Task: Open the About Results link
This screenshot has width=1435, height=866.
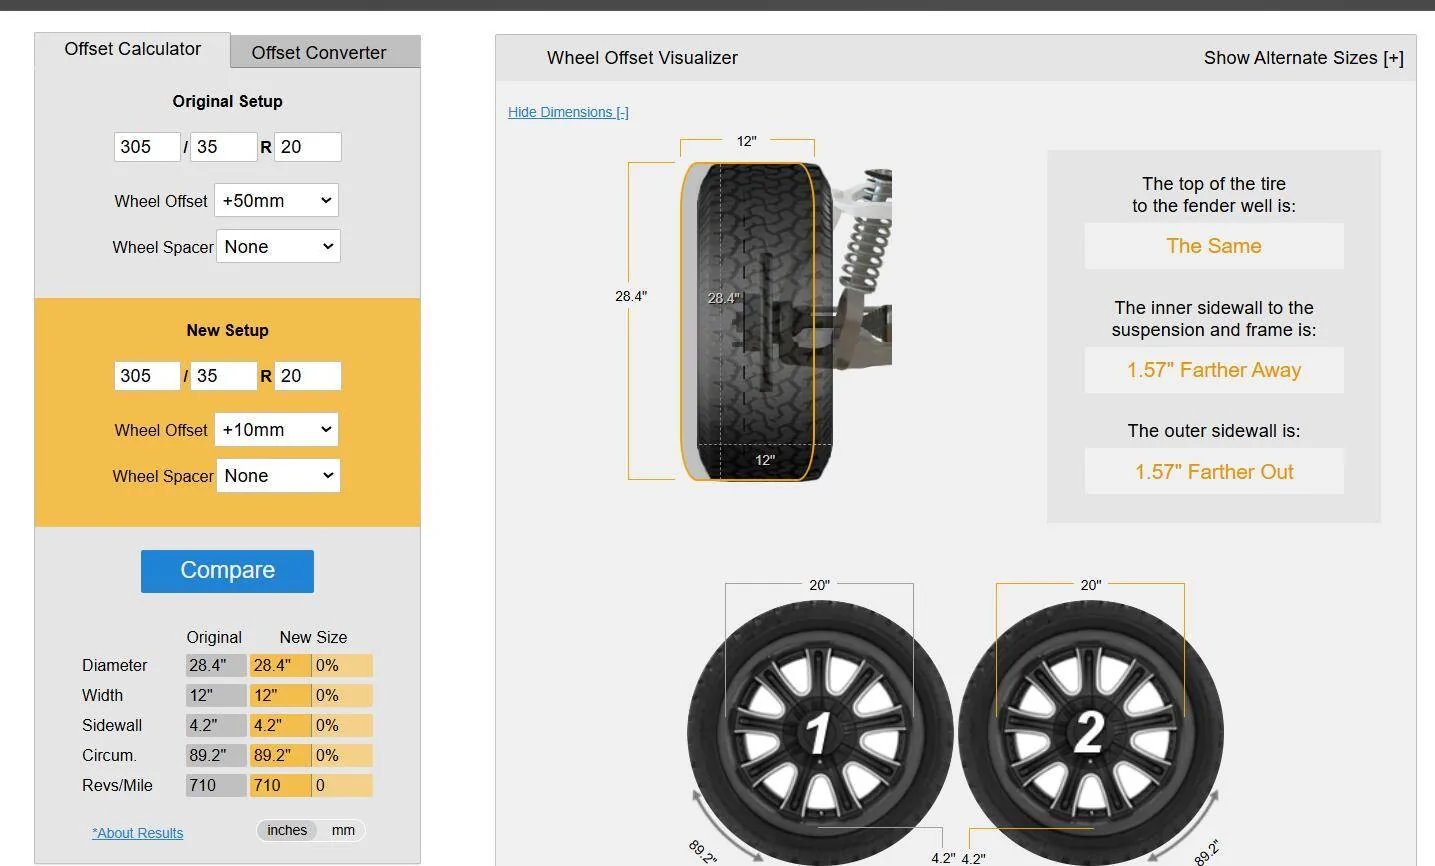Action: pos(138,833)
